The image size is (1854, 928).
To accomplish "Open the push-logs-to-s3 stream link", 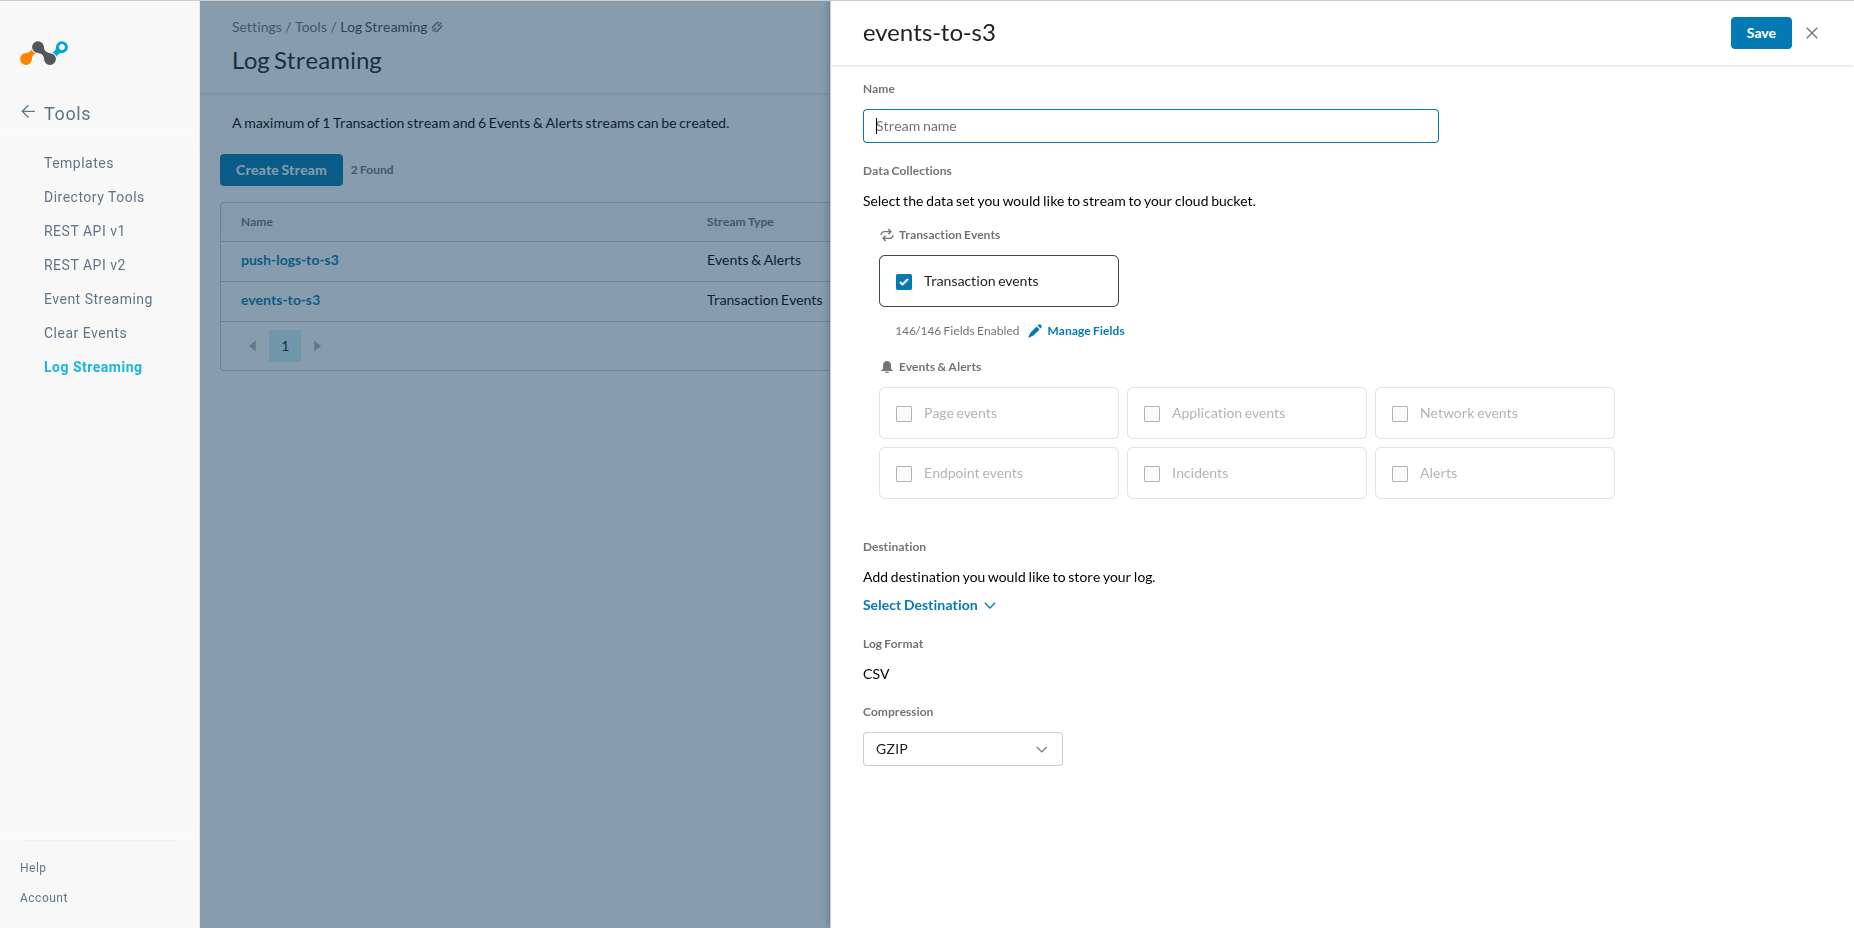I will click(x=289, y=260).
